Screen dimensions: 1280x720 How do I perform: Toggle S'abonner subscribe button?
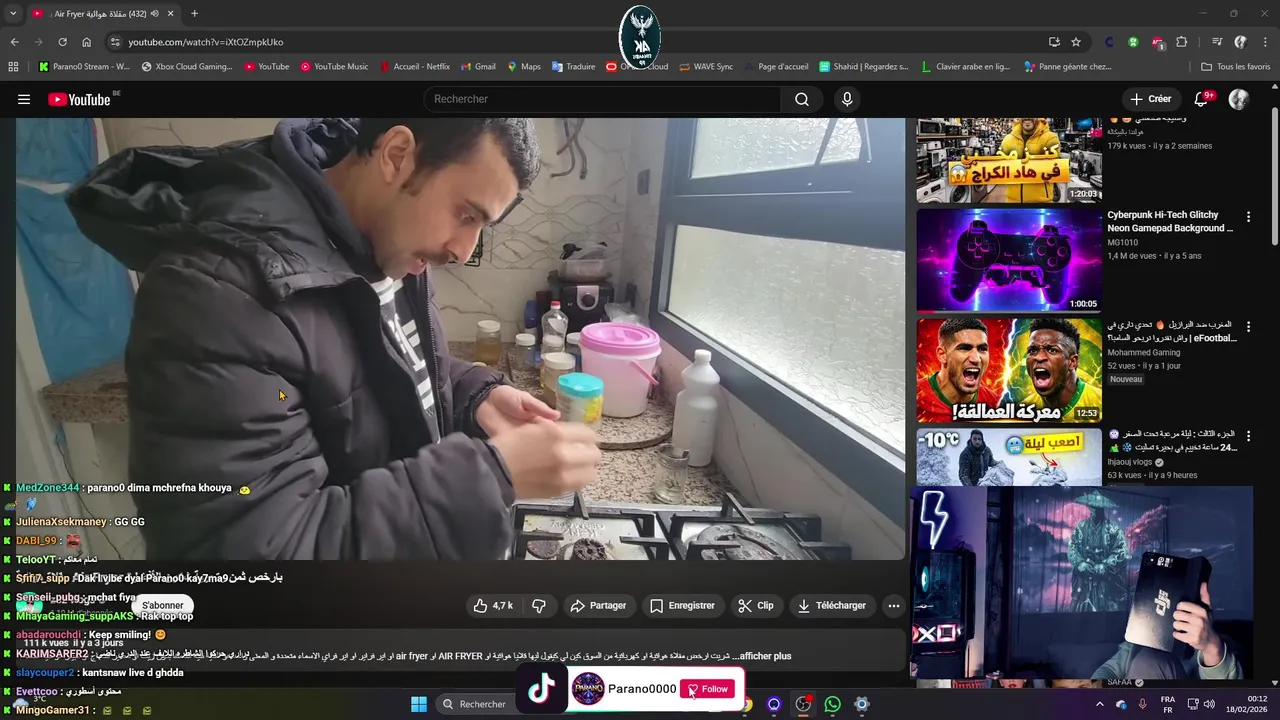point(162,605)
